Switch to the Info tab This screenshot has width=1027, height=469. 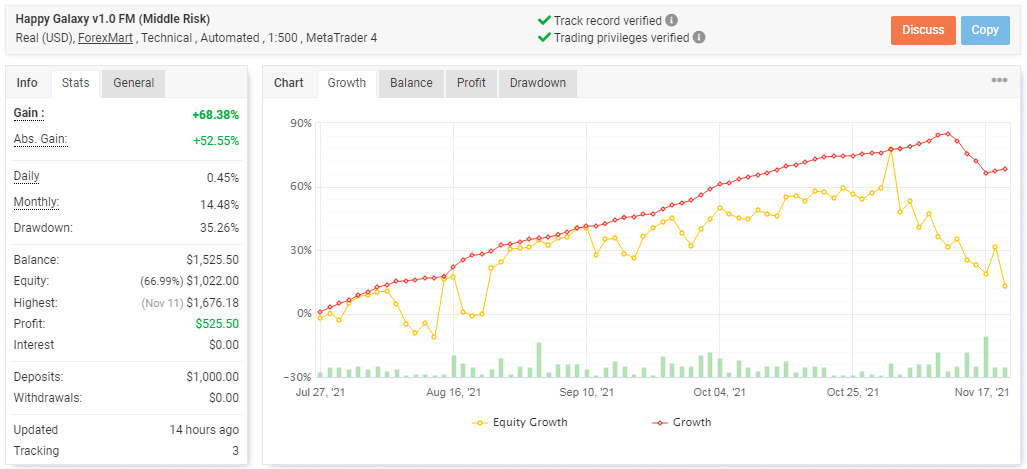(27, 83)
